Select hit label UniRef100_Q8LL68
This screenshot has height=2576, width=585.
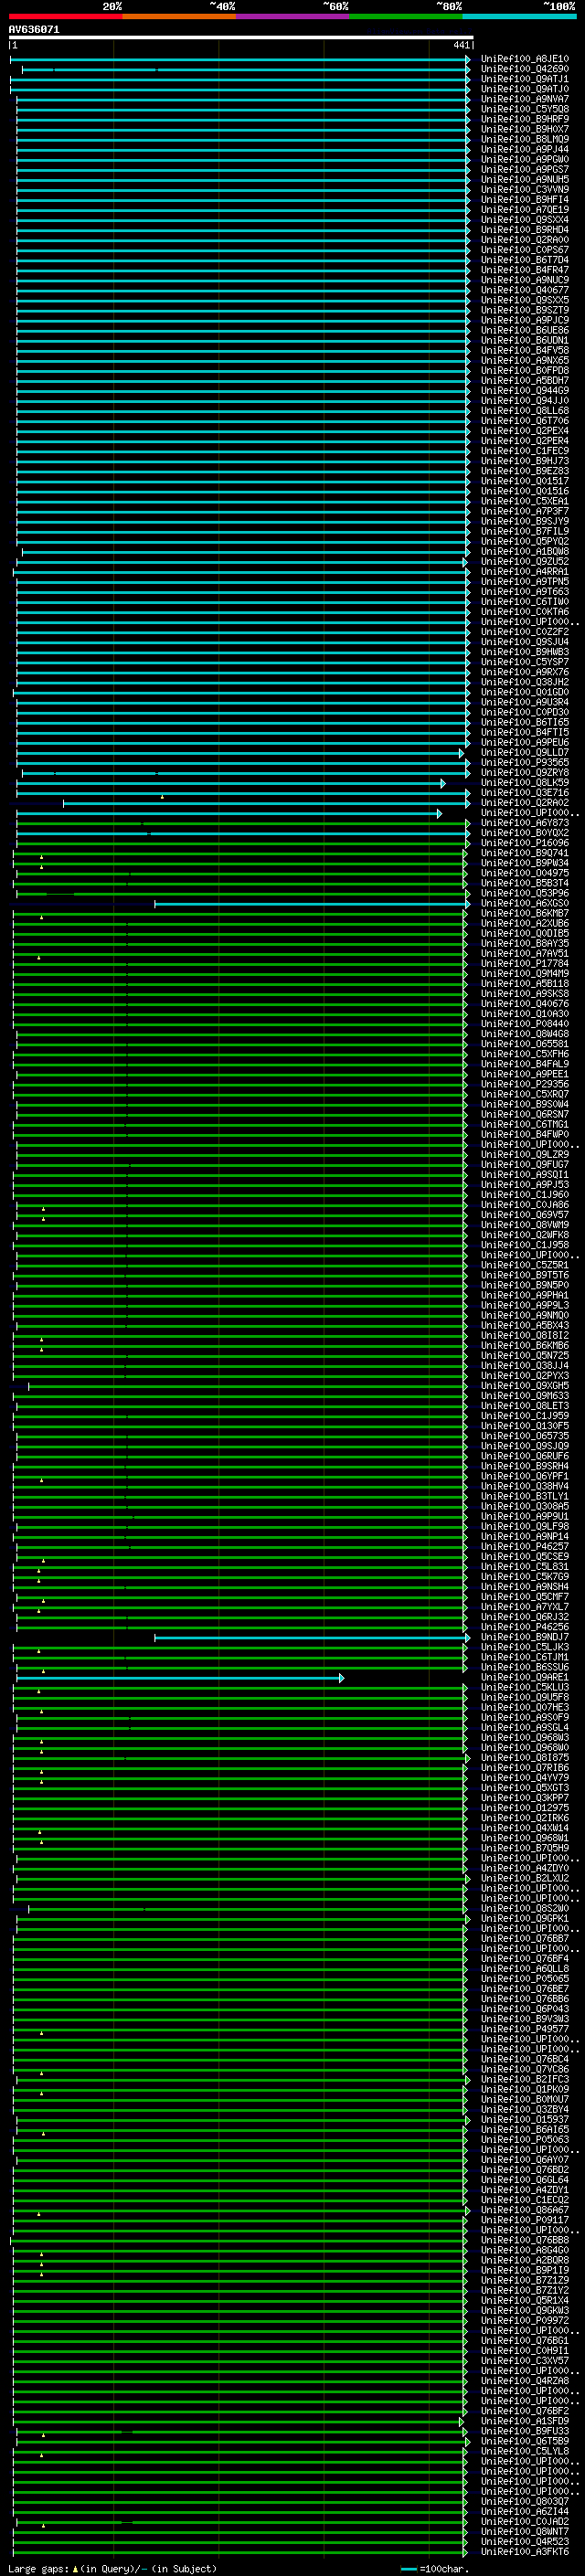tap(525, 411)
